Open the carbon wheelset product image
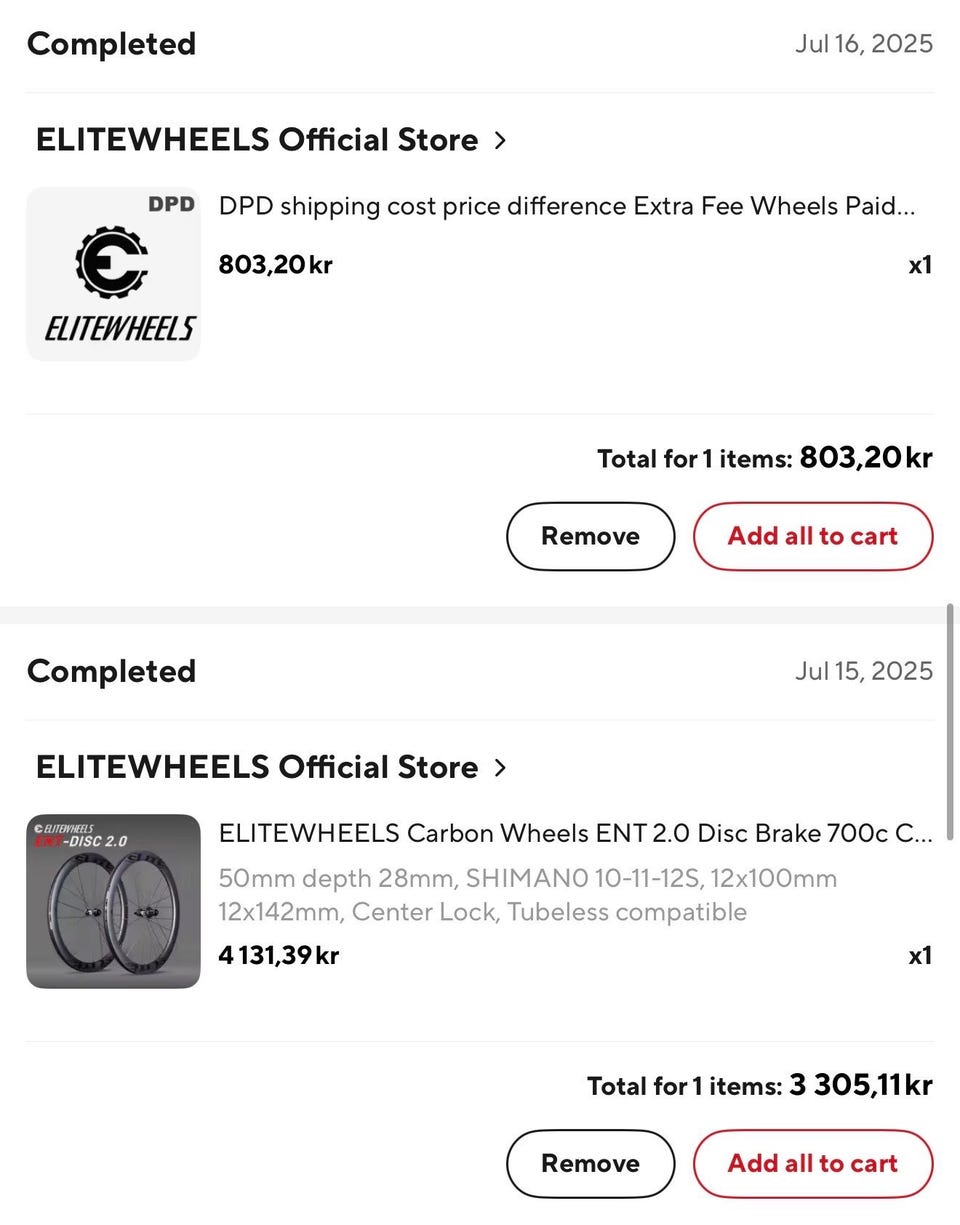Screen dimensions: 960x1225 pyautogui.click(x=113, y=901)
